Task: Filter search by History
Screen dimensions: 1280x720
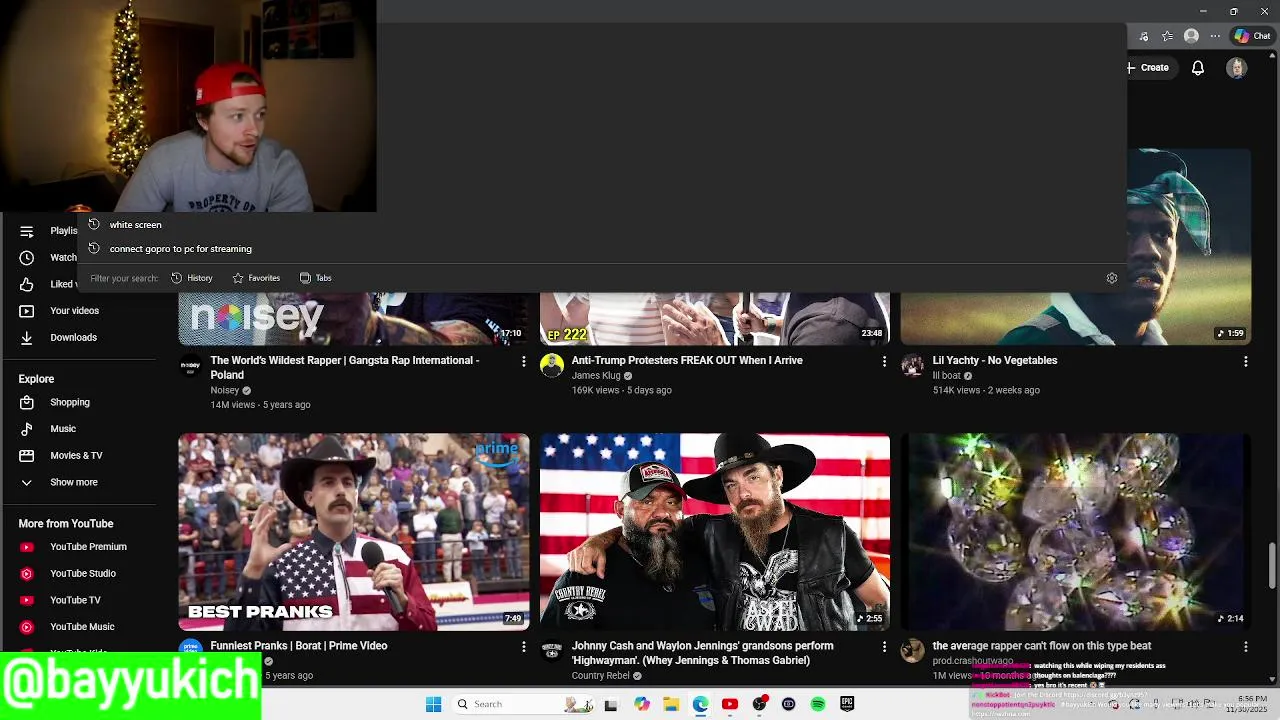Action: tap(192, 278)
